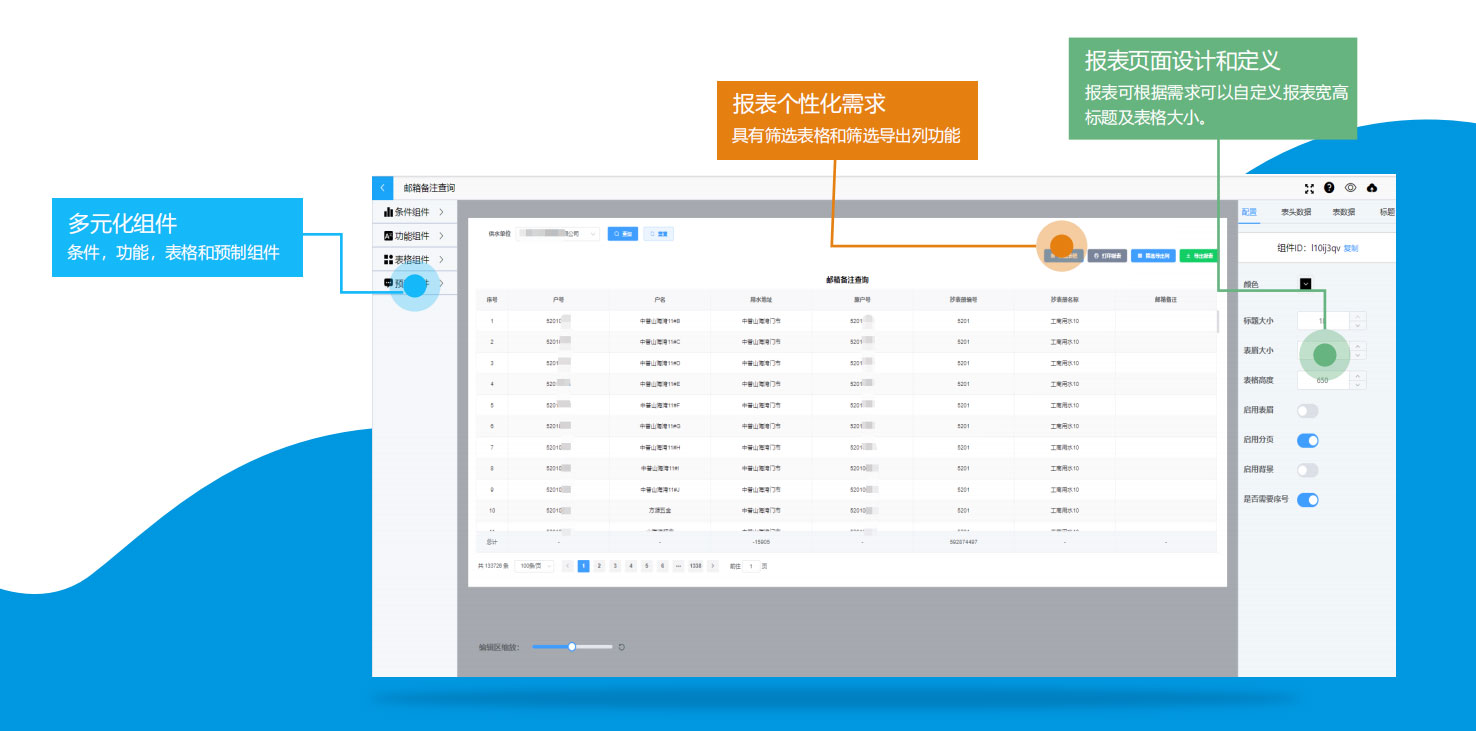The width and height of the screenshot is (1476, 731).
Task: Click the 表格高度 input field
Action: pos(1323,381)
